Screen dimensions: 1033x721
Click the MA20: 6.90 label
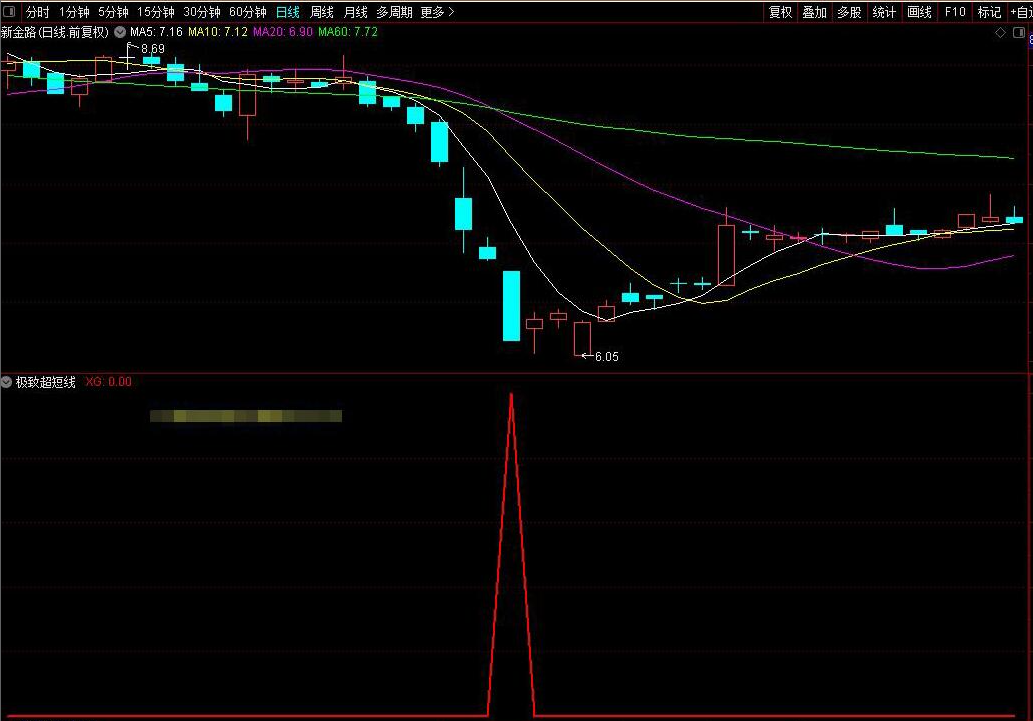(283, 32)
